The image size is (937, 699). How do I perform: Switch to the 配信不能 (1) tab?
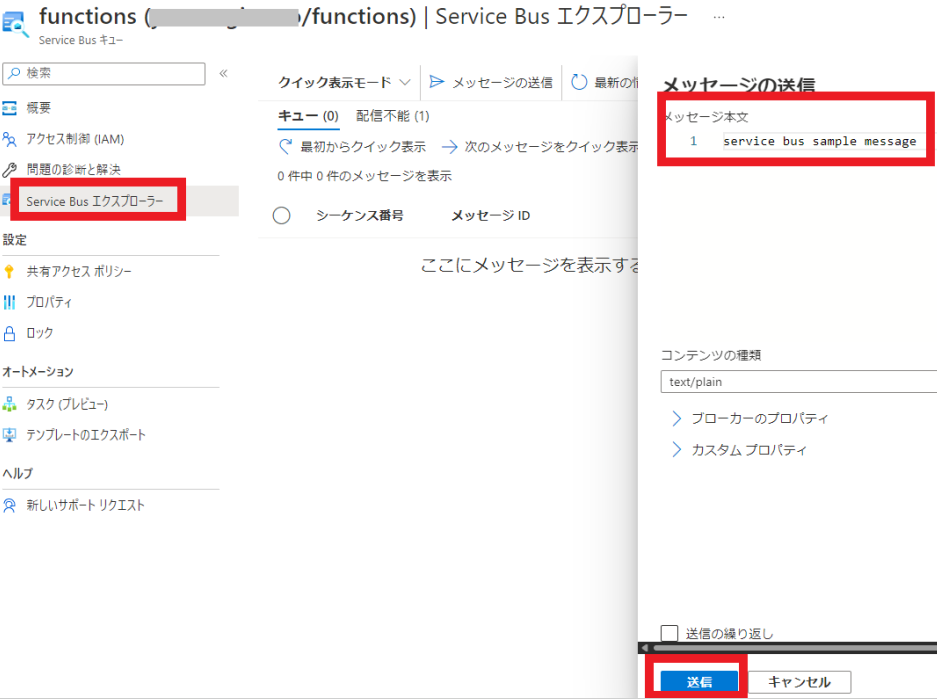point(393,116)
